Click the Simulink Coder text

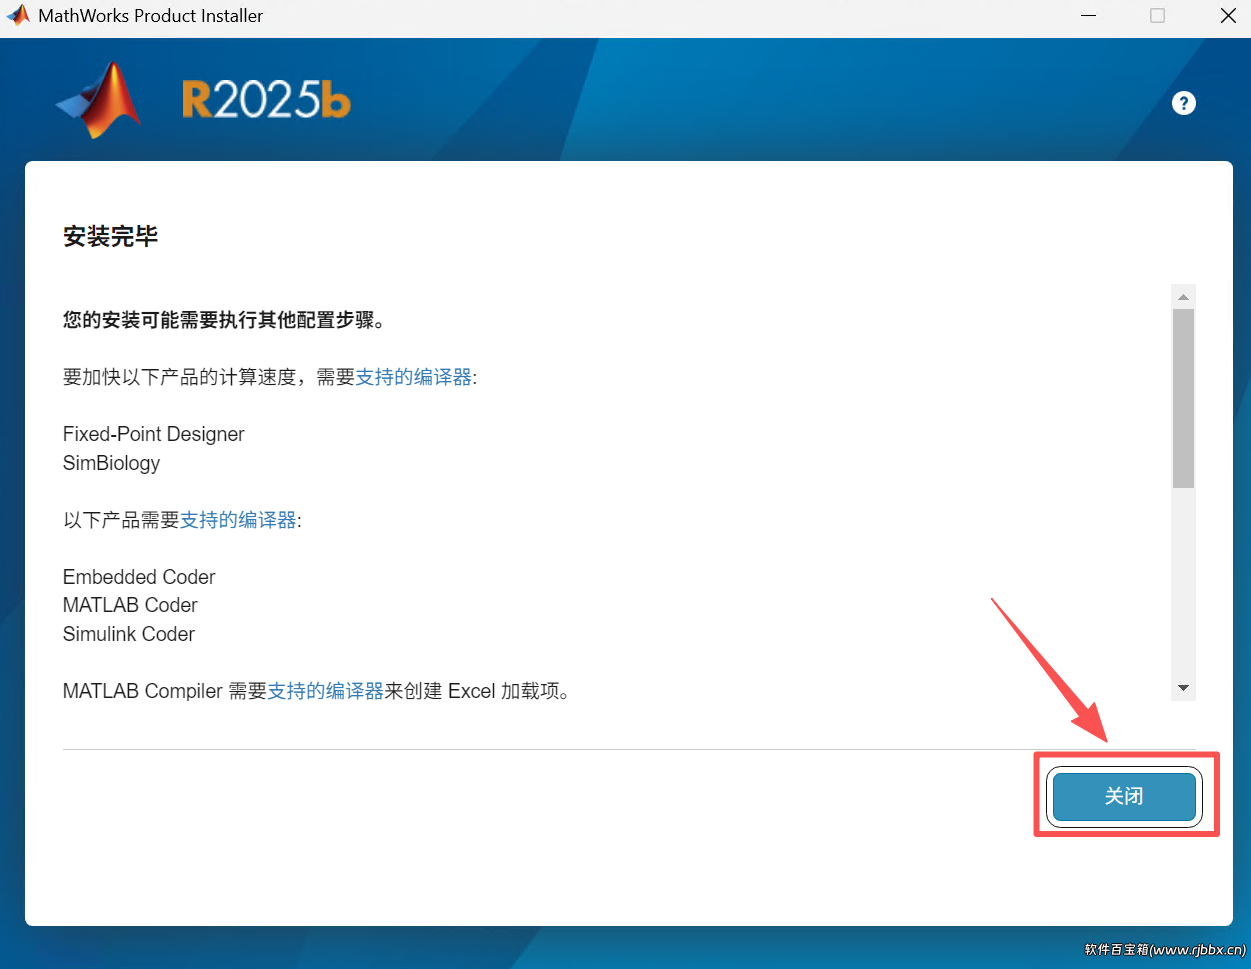tap(128, 634)
